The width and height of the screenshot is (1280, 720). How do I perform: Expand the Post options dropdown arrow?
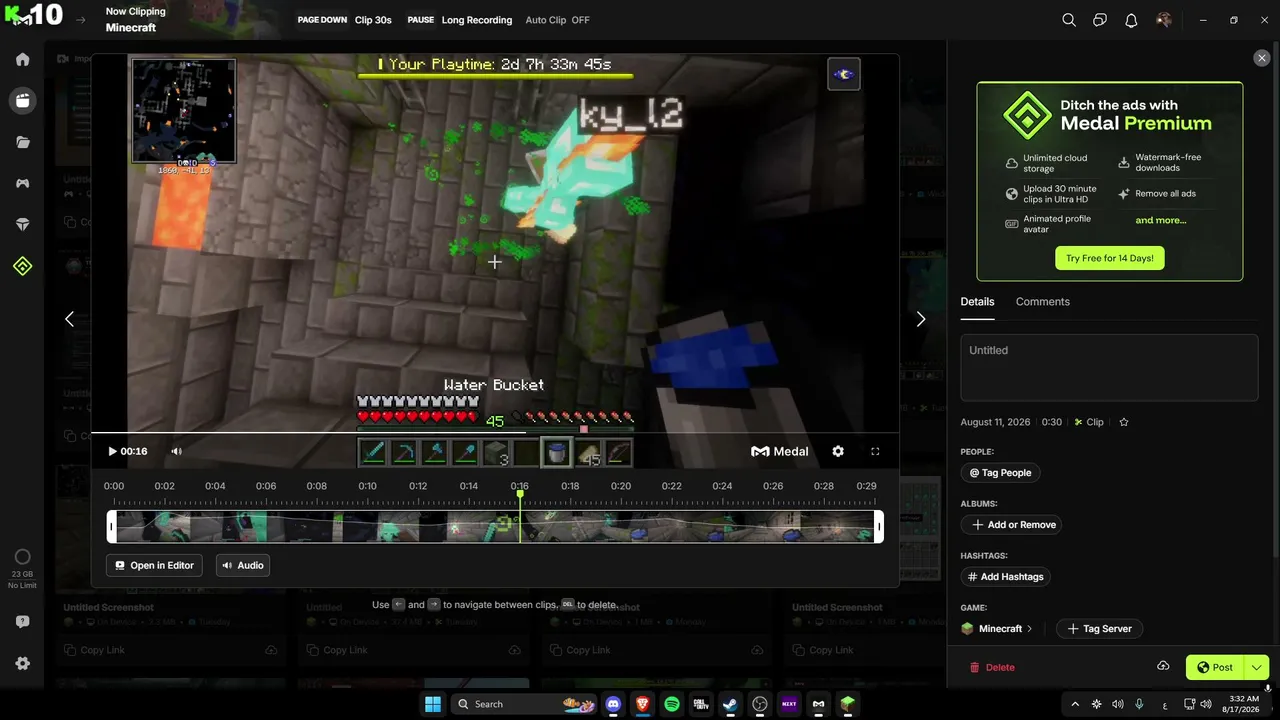click(x=1256, y=667)
